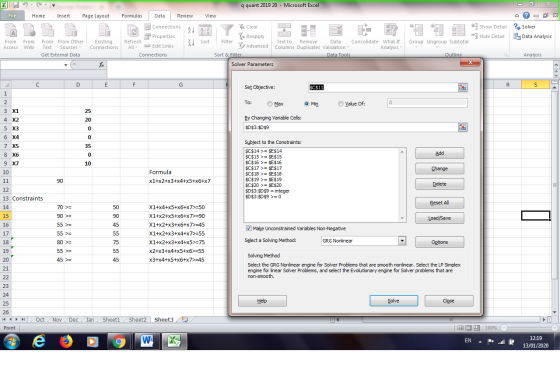560x386 pixels.
Task: Select constraint $C$14 >= $E$14
Action: click(264, 151)
